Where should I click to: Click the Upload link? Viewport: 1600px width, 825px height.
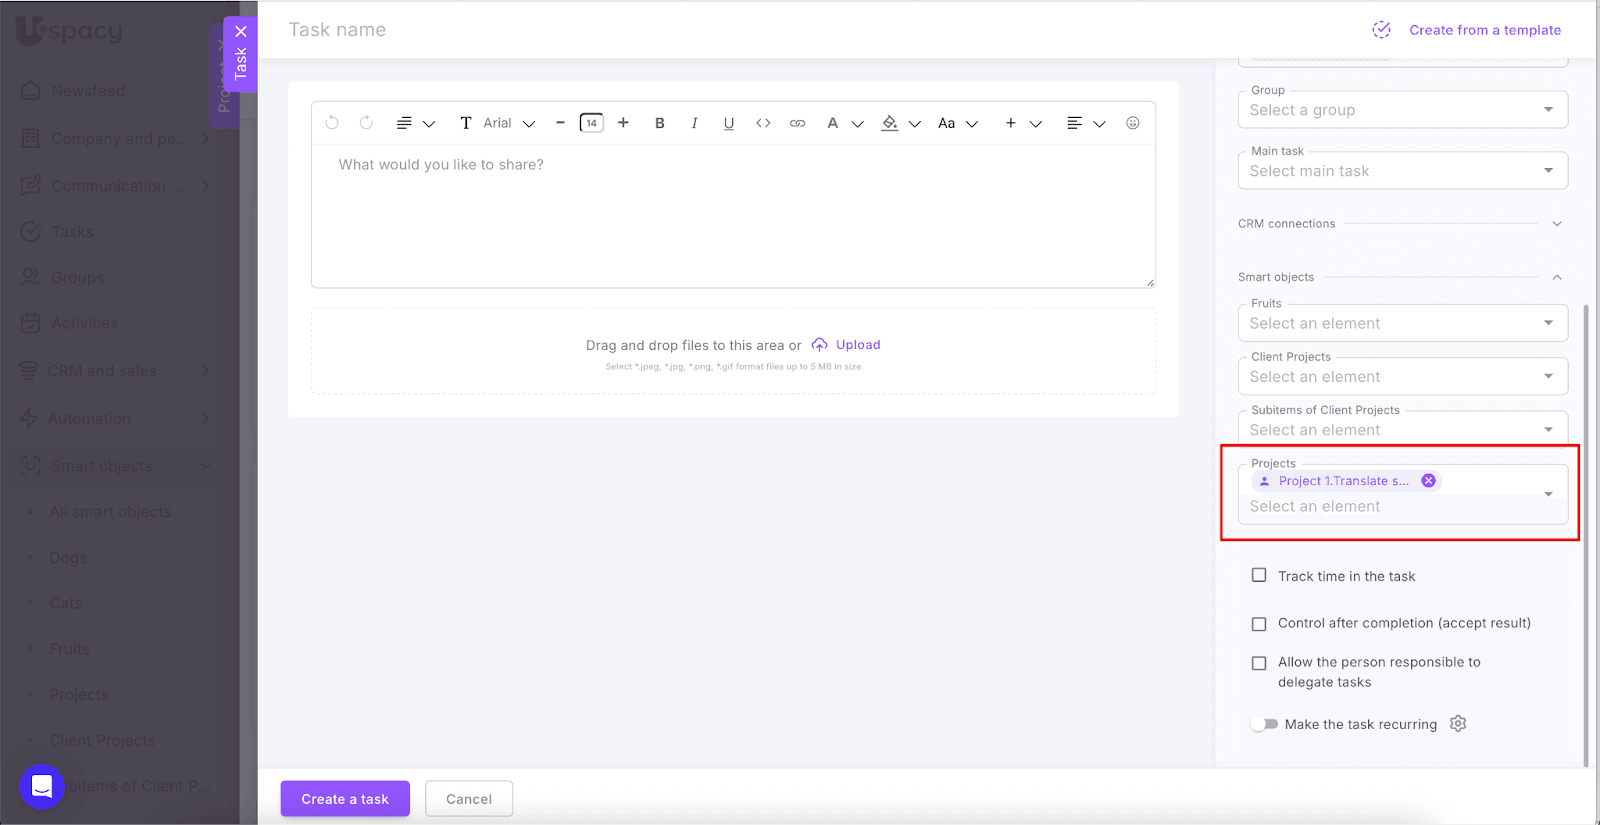pos(858,345)
